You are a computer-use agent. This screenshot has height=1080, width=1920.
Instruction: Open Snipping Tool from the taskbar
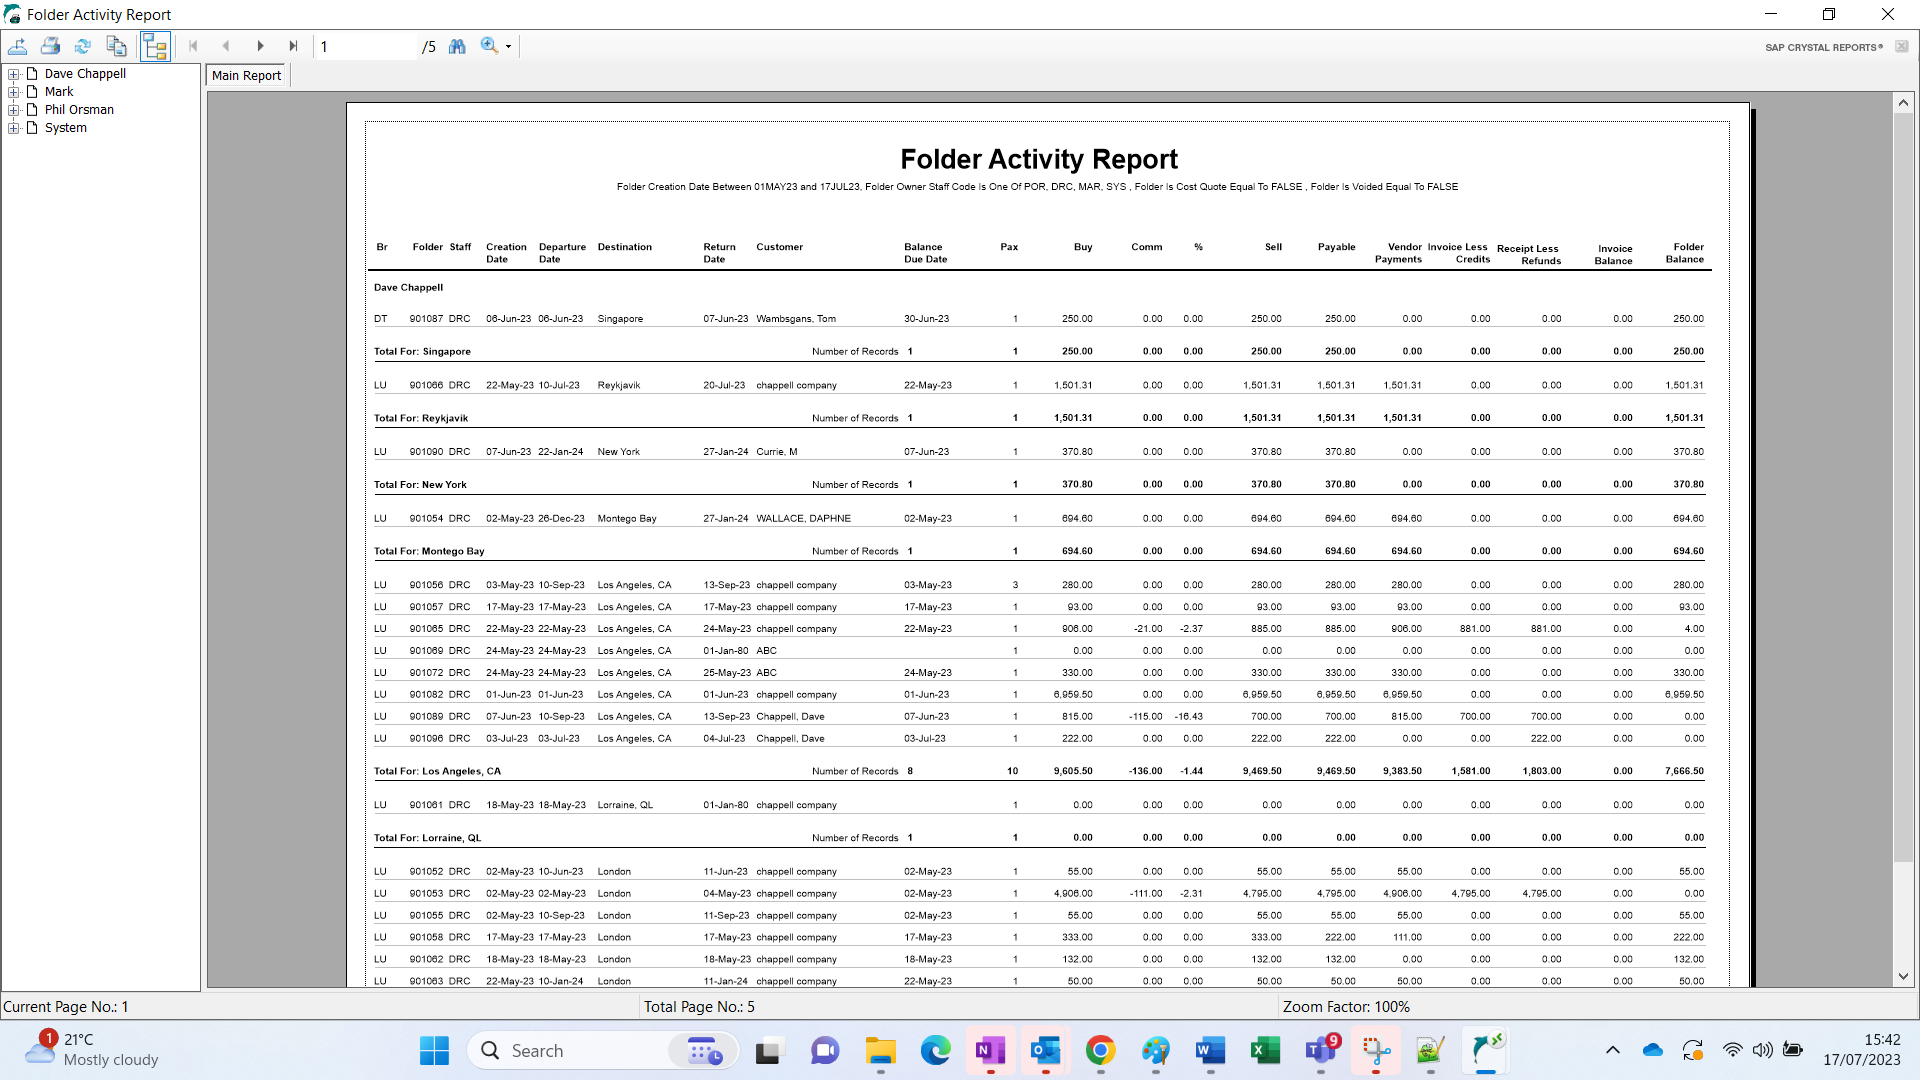coord(1376,1051)
